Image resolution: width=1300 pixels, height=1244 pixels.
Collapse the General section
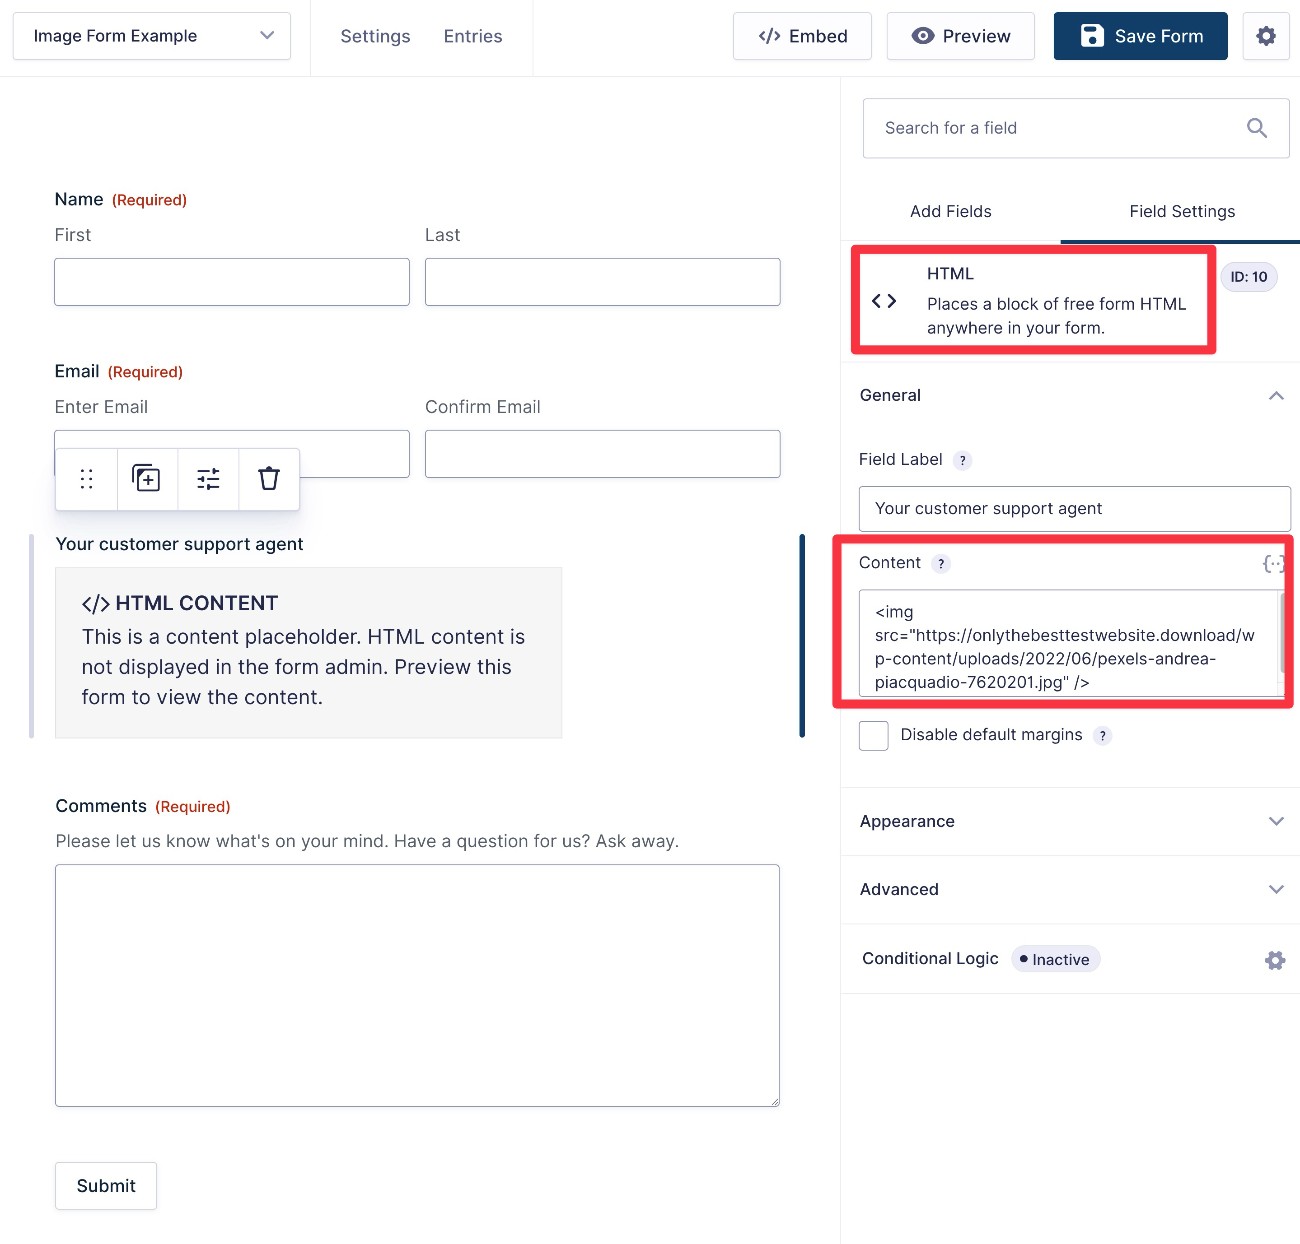point(1276,396)
